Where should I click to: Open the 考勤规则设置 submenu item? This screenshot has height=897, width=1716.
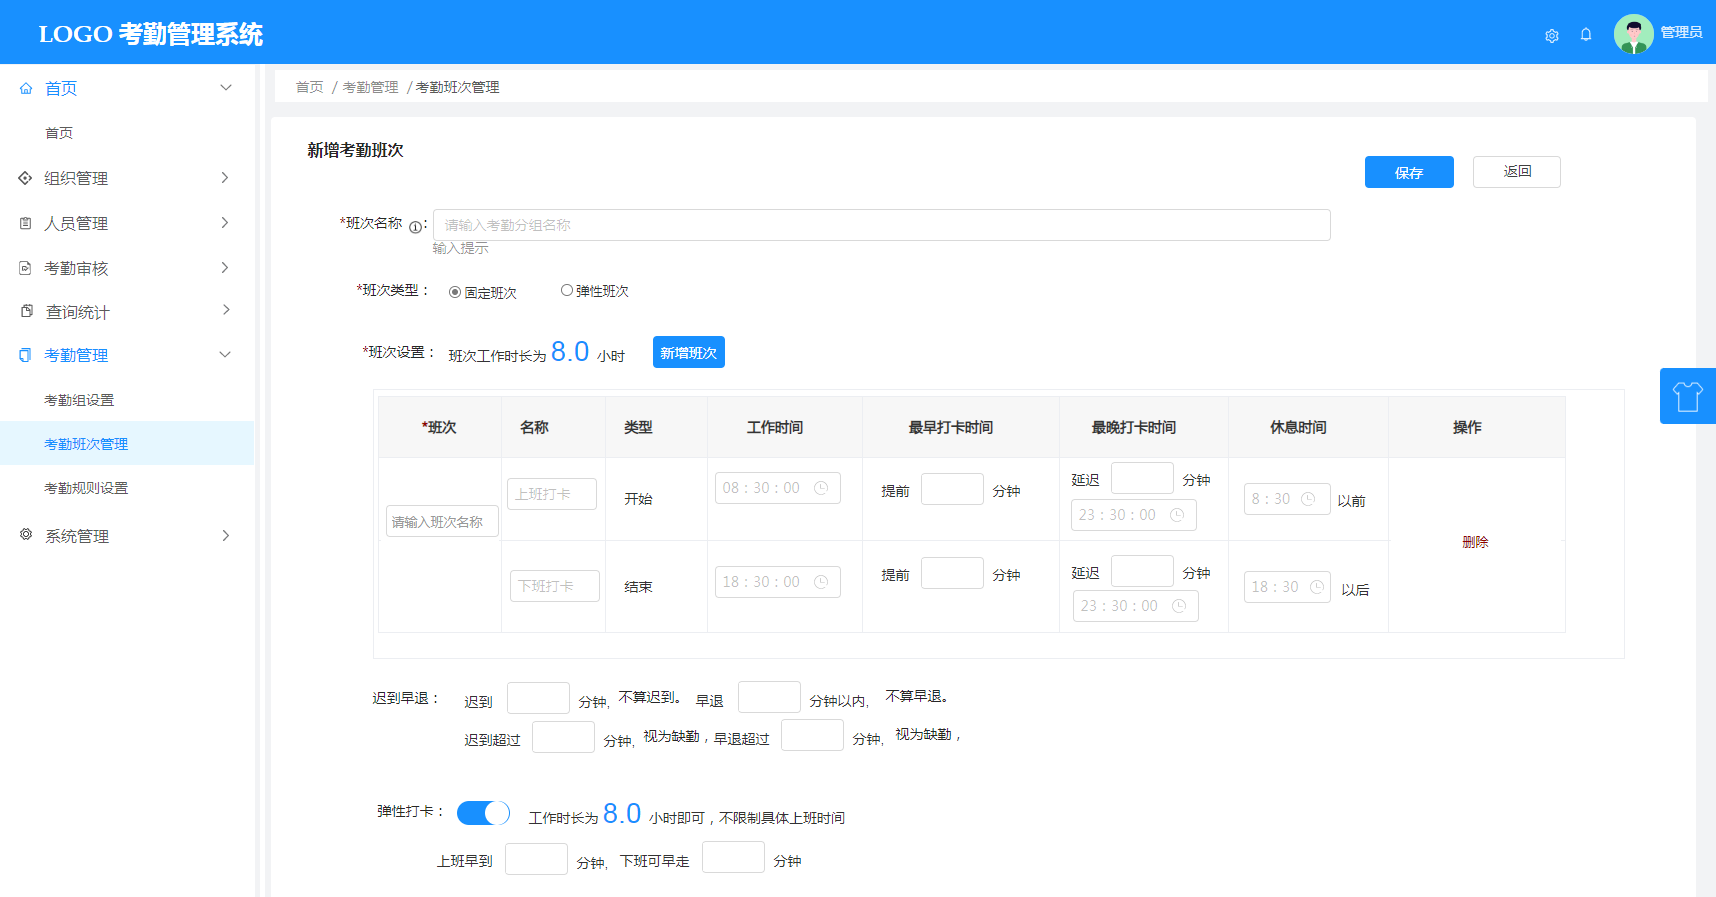tap(86, 488)
